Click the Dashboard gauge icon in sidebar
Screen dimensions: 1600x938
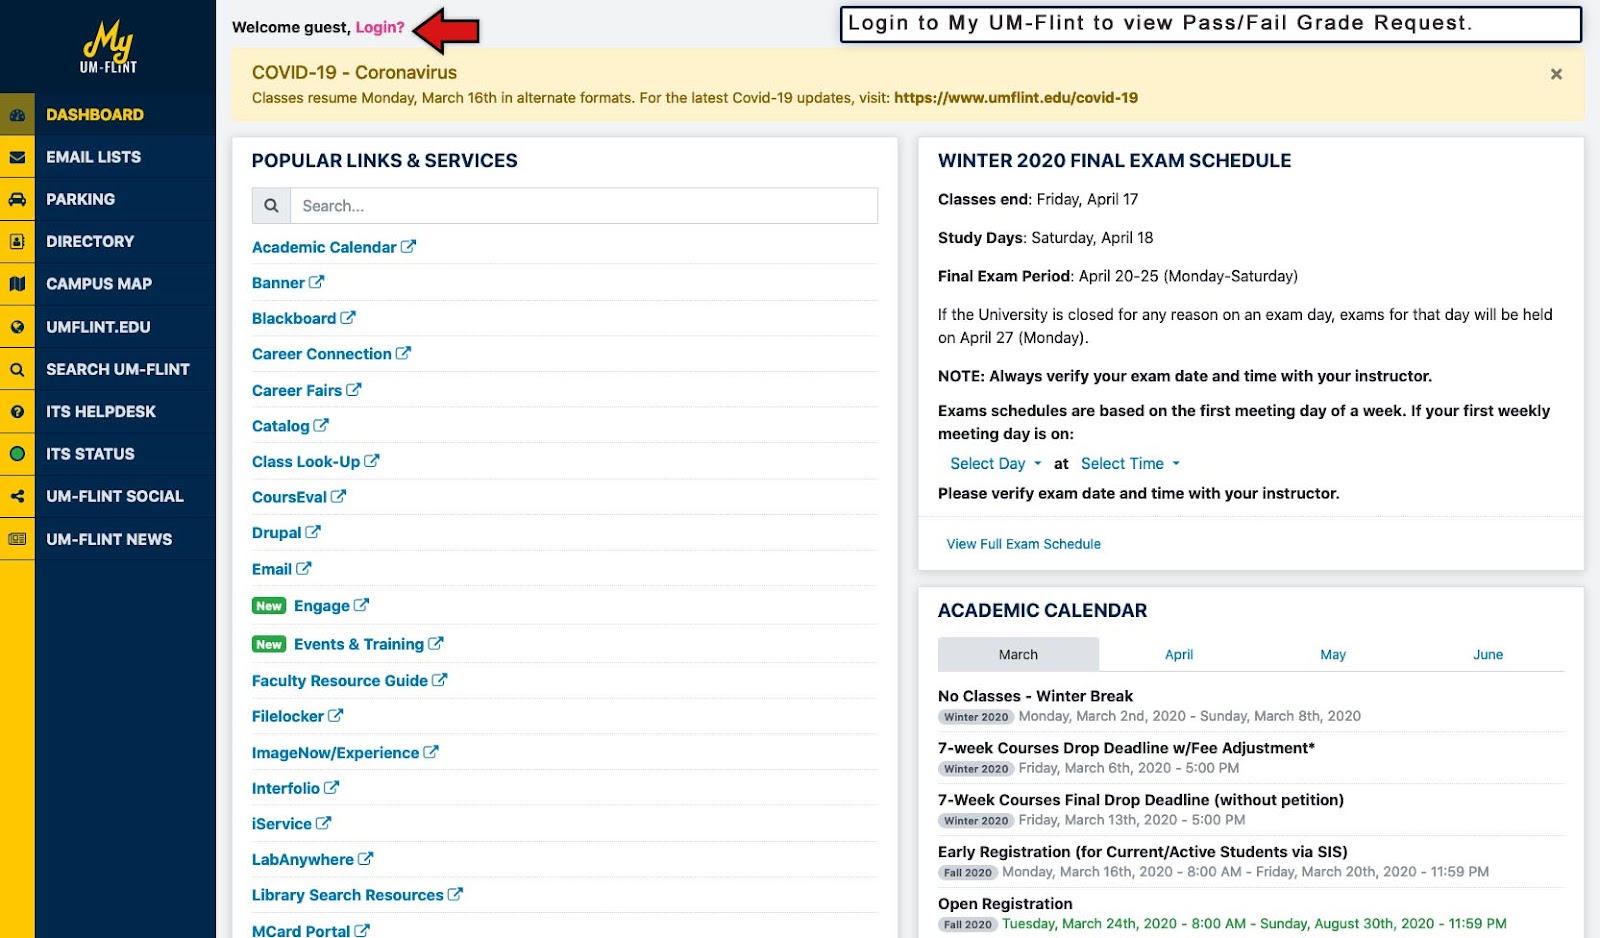[17, 115]
